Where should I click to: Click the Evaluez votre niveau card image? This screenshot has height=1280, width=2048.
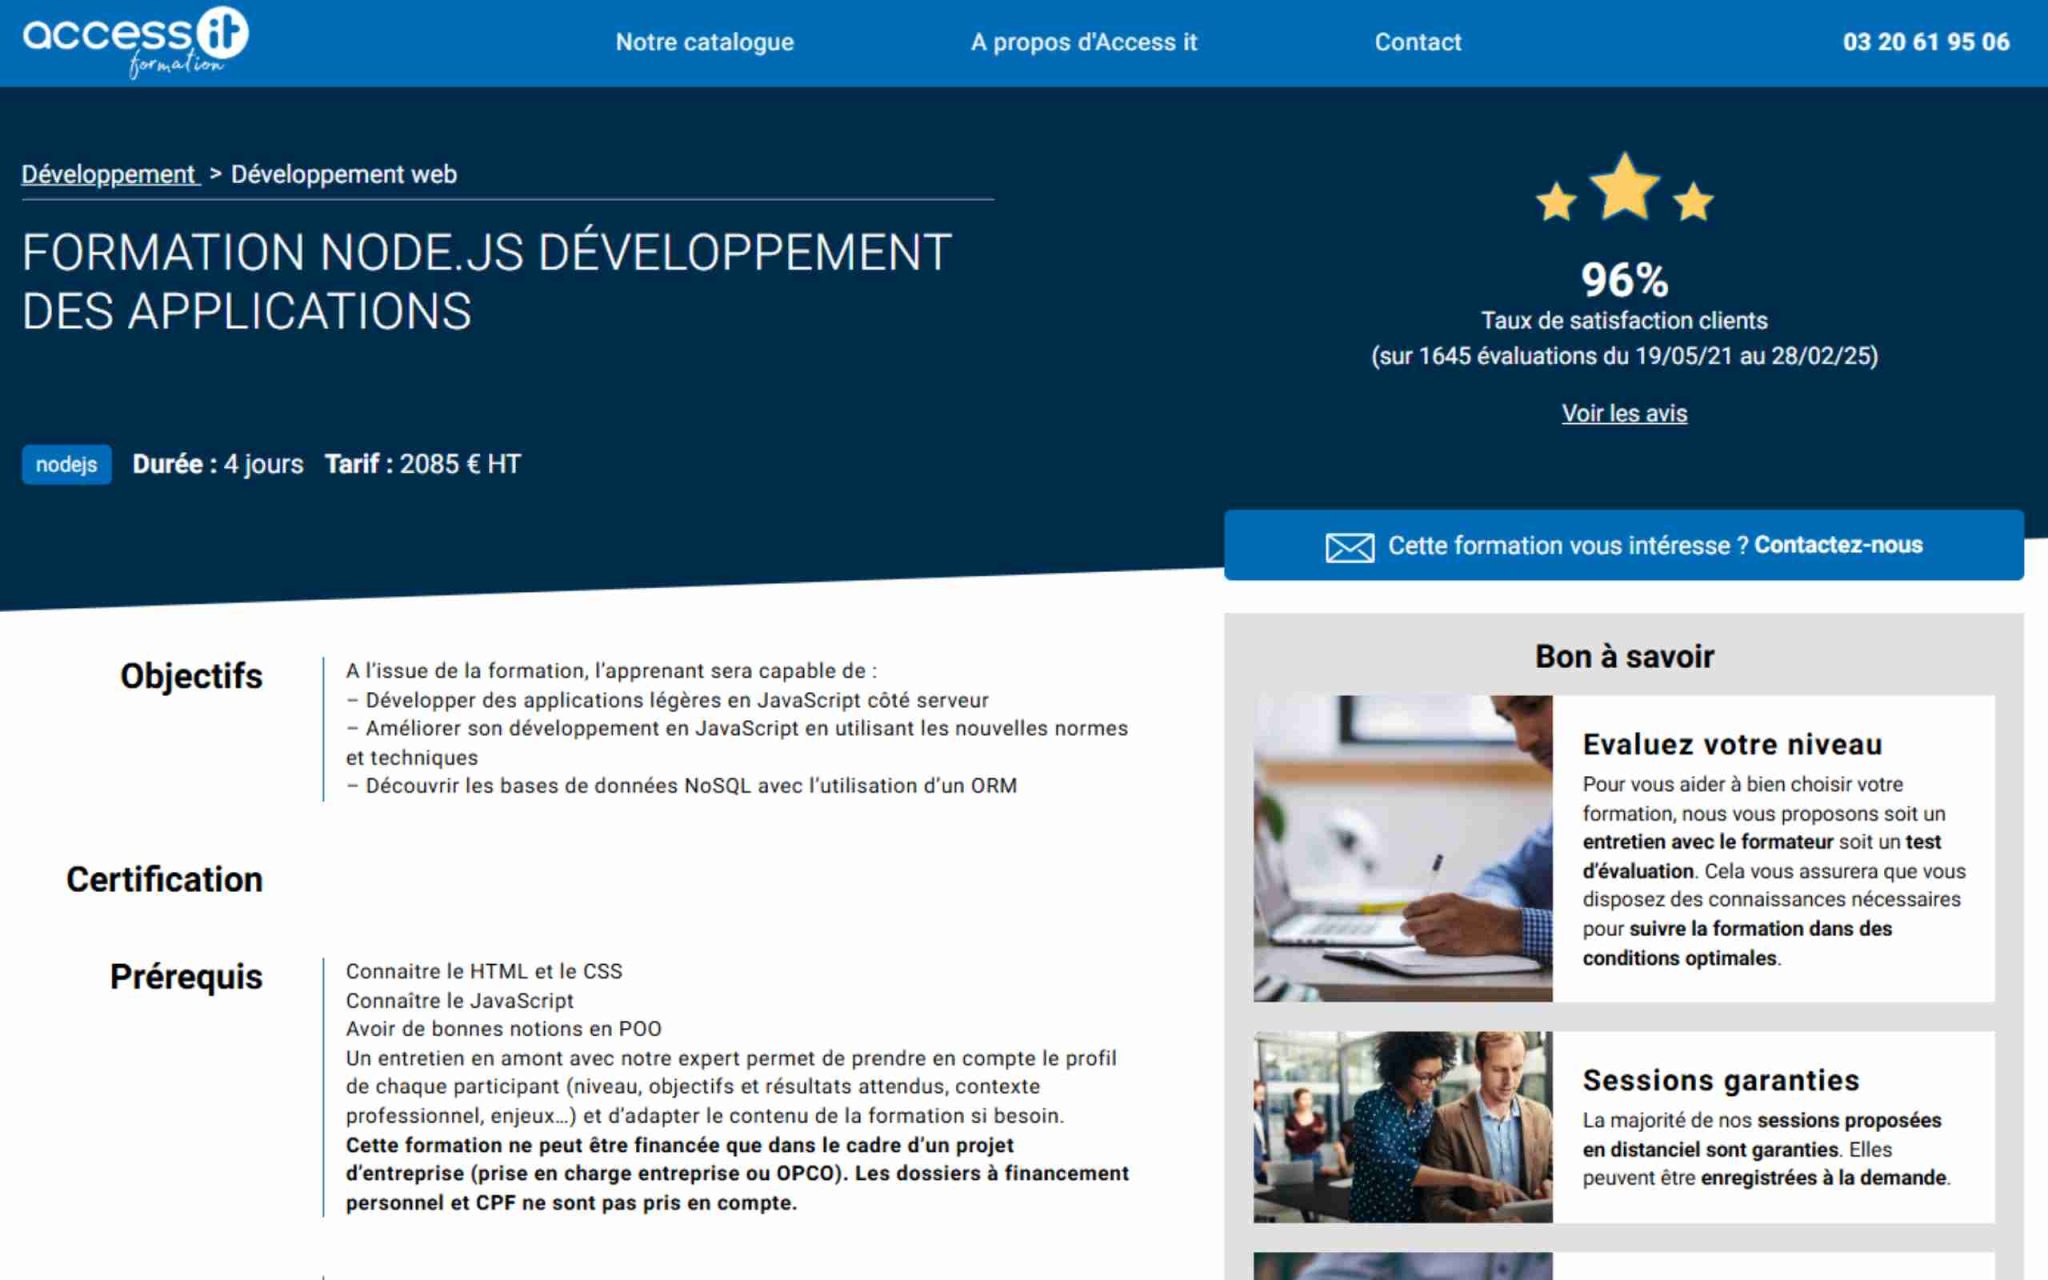(1403, 848)
